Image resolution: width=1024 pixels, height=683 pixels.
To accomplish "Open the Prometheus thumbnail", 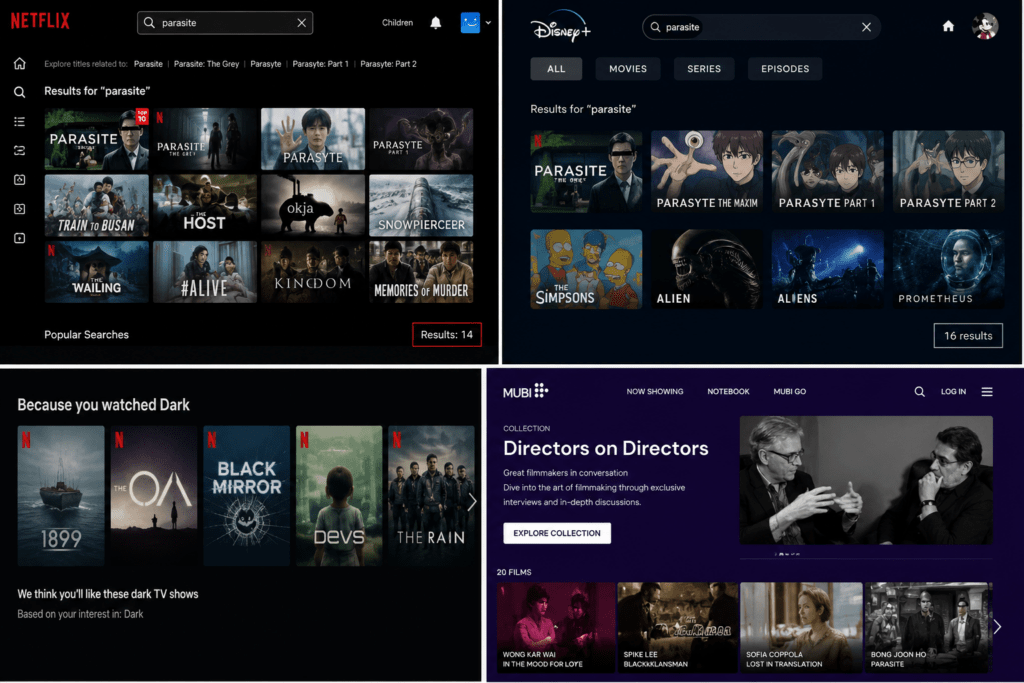I will tap(948, 268).
